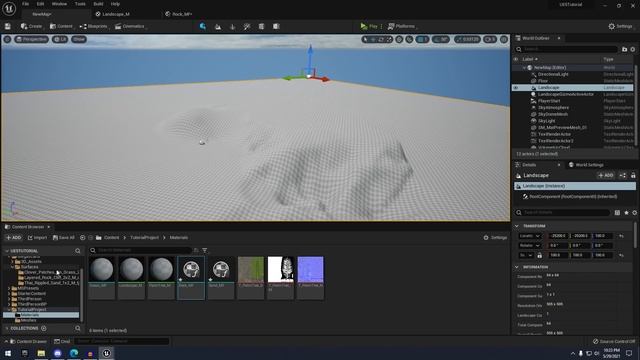Image resolution: width=640 pixels, height=360 pixels.
Task: Add a new collection with the plus icon
Action: [44, 328]
